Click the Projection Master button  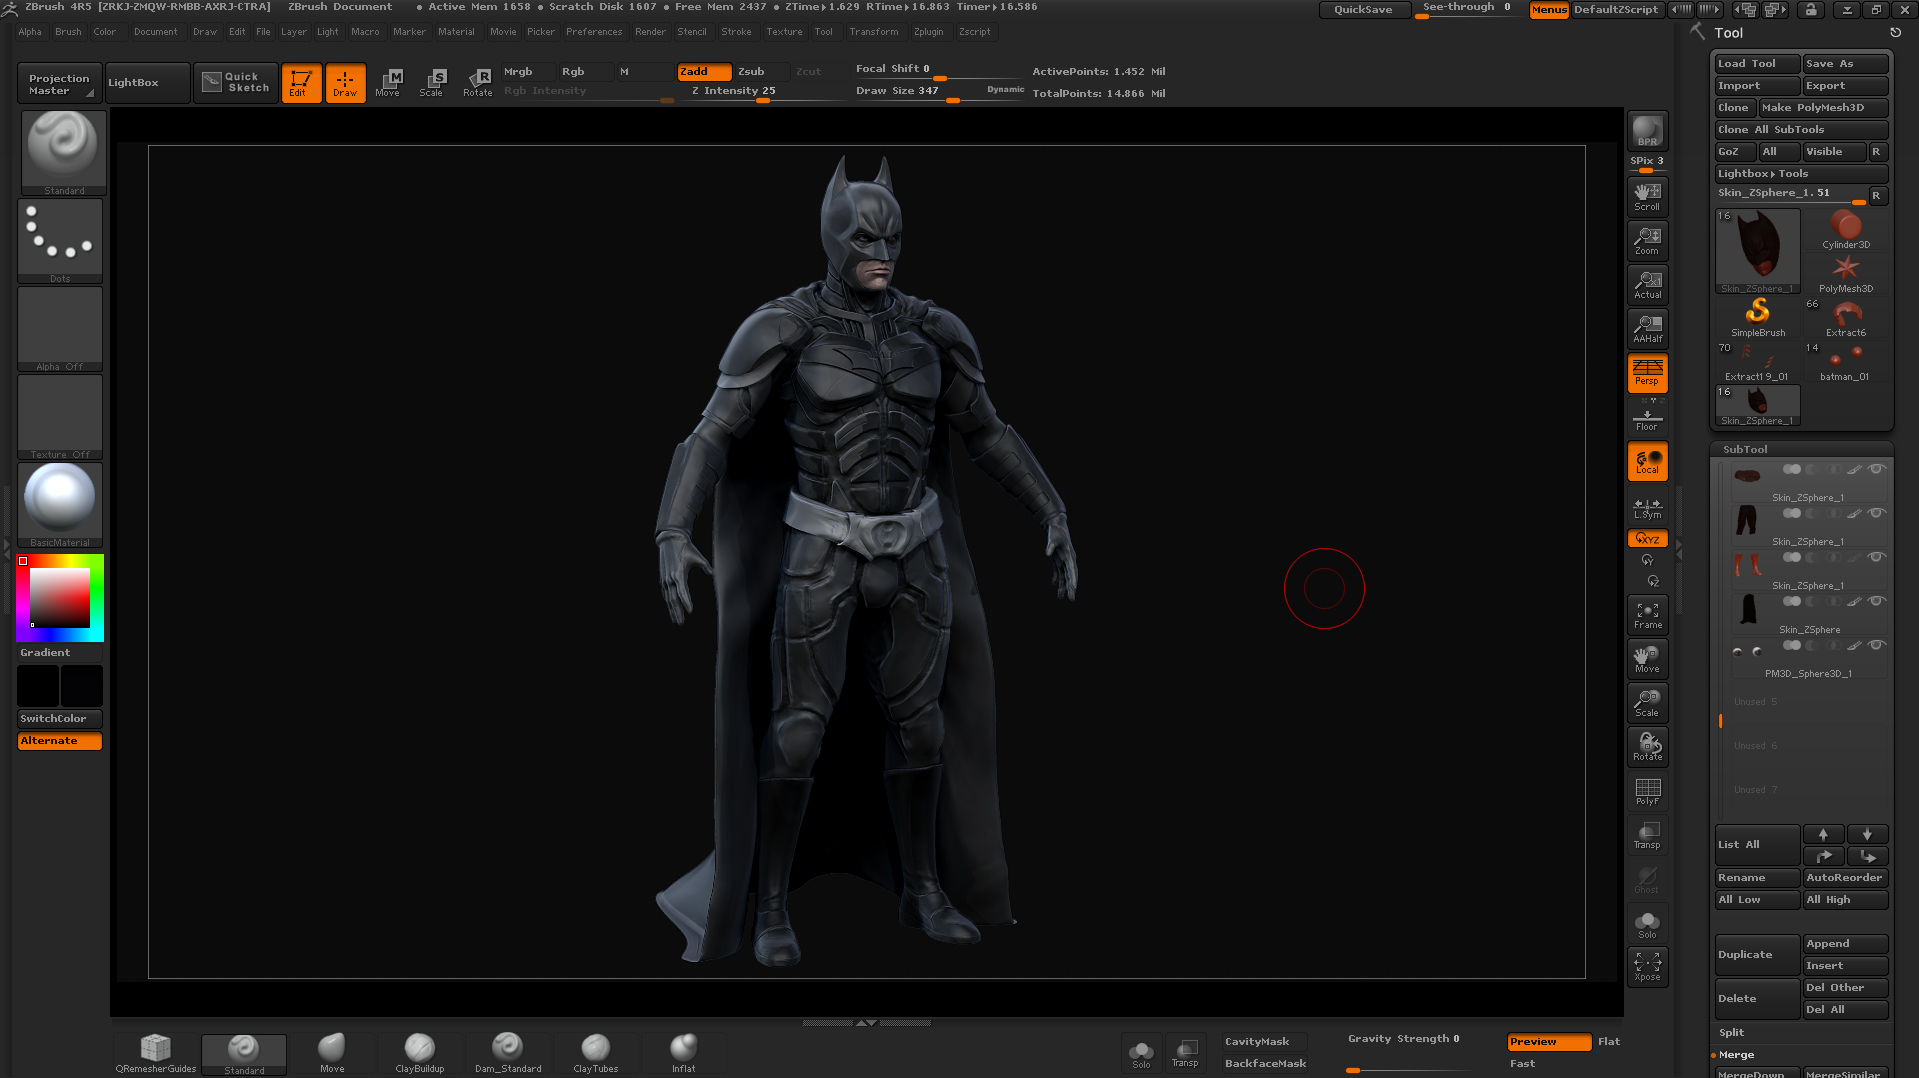click(59, 84)
